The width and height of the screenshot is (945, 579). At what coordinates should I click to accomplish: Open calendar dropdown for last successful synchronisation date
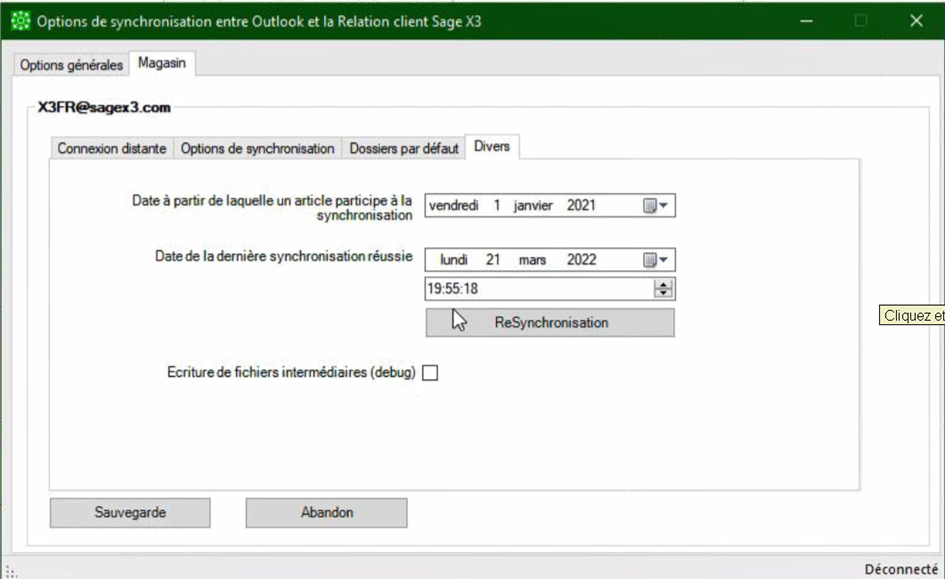[x=655, y=260]
